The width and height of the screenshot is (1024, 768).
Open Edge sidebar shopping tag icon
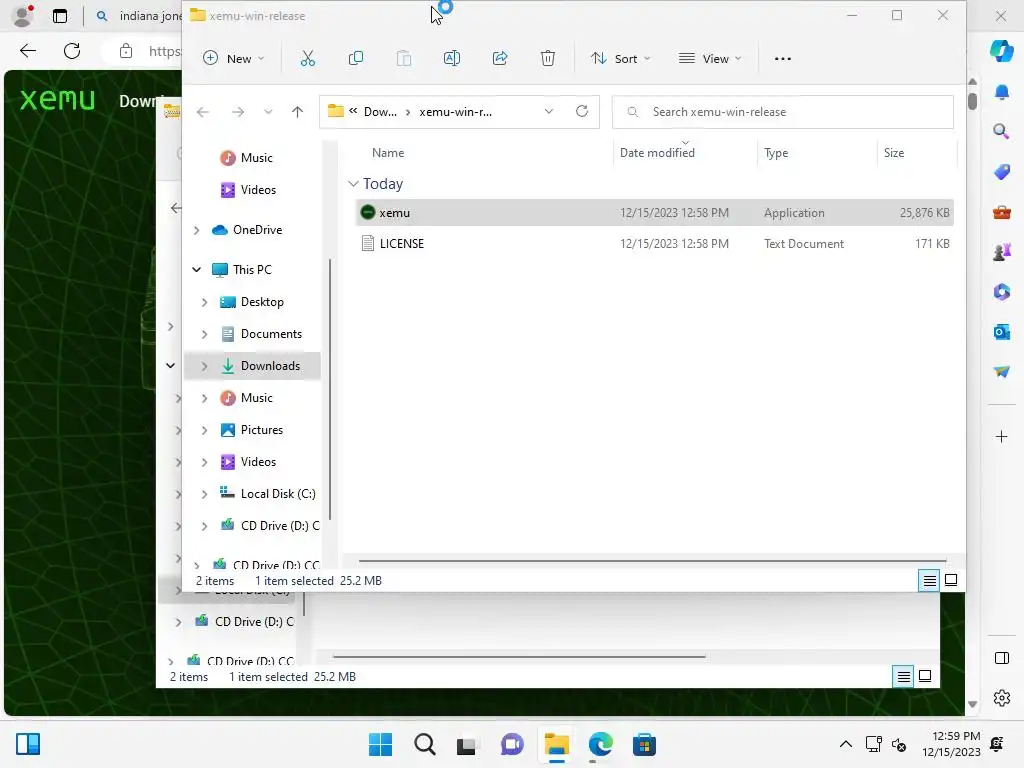[1001, 172]
